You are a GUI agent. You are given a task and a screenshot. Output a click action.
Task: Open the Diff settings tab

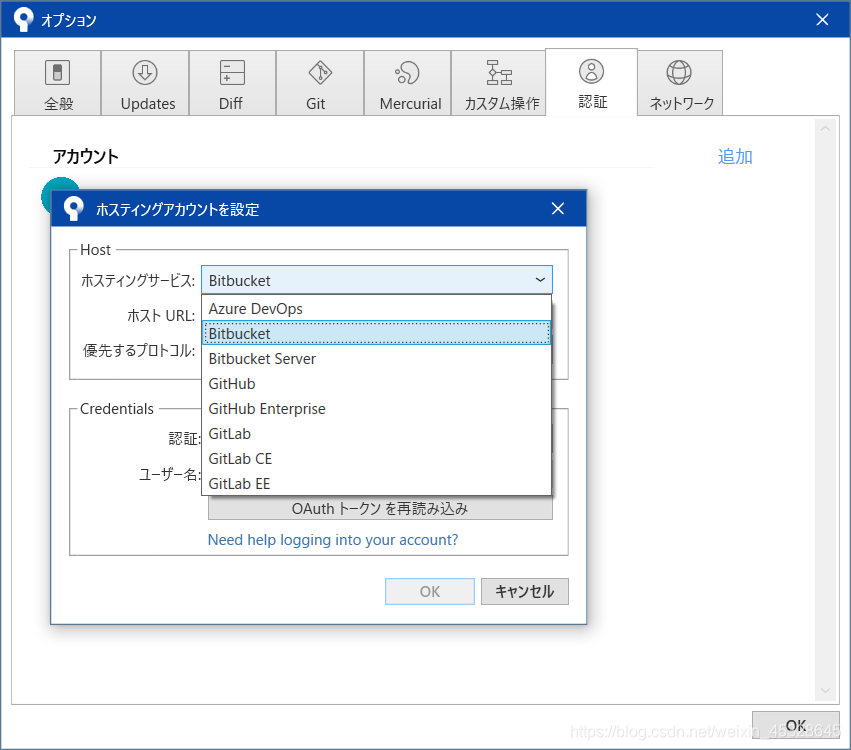tap(232, 83)
